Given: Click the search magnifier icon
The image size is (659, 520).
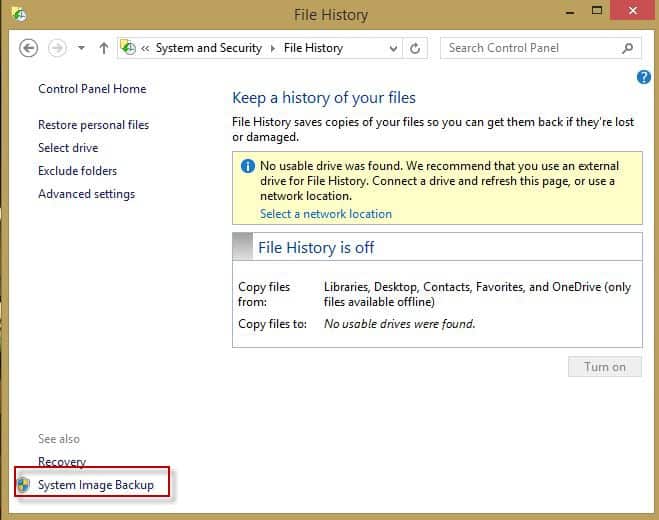Looking at the screenshot, I should [627, 48].
